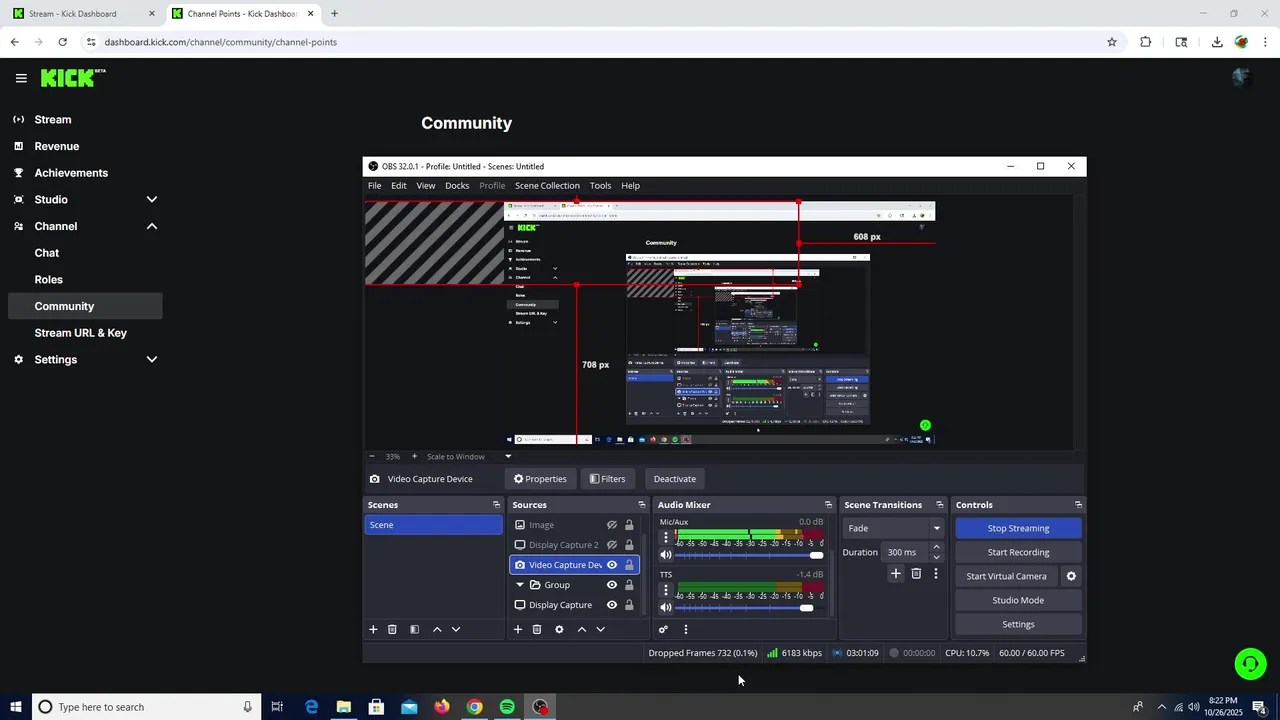Open Kick support chat bubble

pos(1249,663)
